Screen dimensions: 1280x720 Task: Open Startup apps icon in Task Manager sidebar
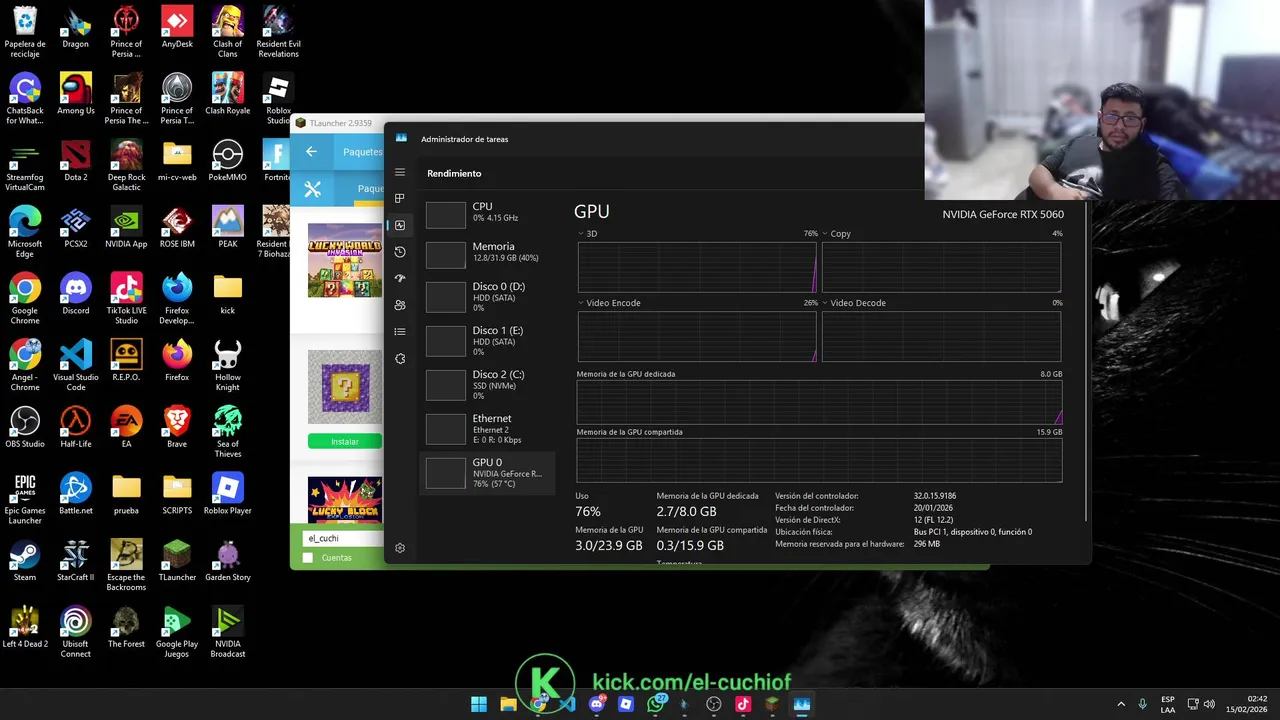400,279
